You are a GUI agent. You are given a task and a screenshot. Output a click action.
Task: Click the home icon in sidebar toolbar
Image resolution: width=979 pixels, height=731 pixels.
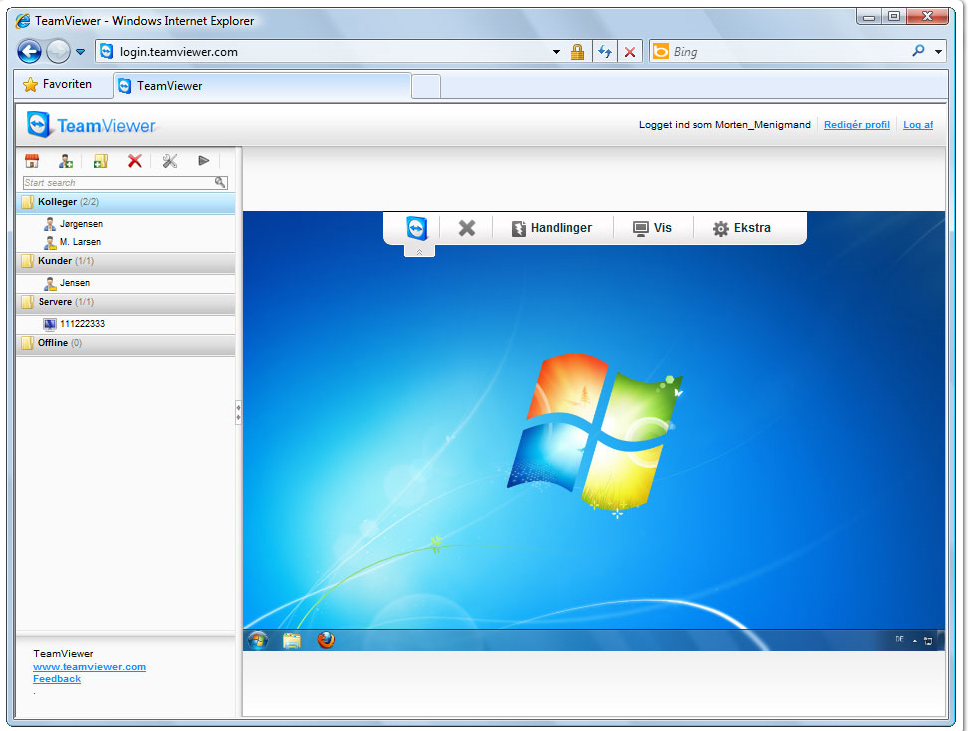32,161
